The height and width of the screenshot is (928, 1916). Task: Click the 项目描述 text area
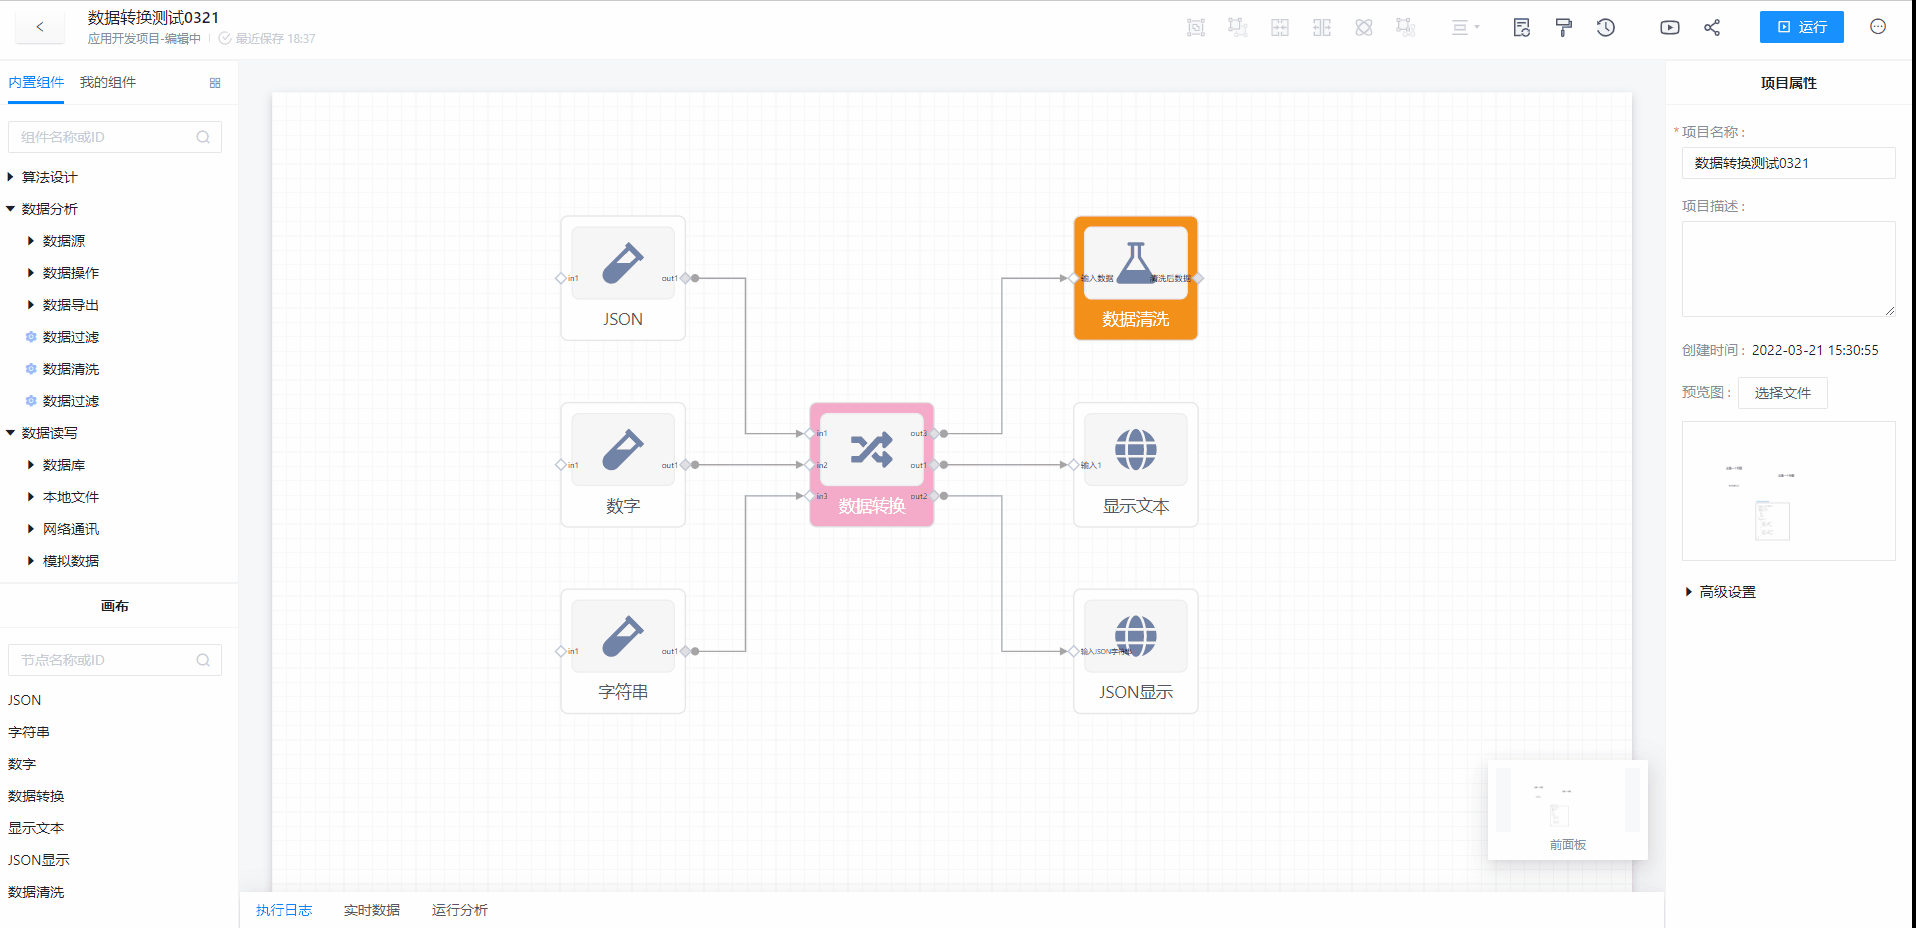point(1788,269)
